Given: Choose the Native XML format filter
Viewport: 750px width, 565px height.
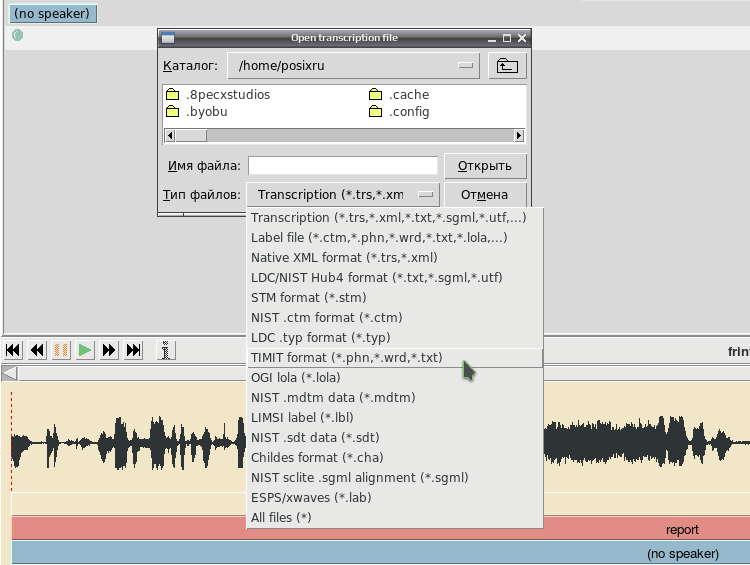Looking at the screenshot, I should point(395,258).
